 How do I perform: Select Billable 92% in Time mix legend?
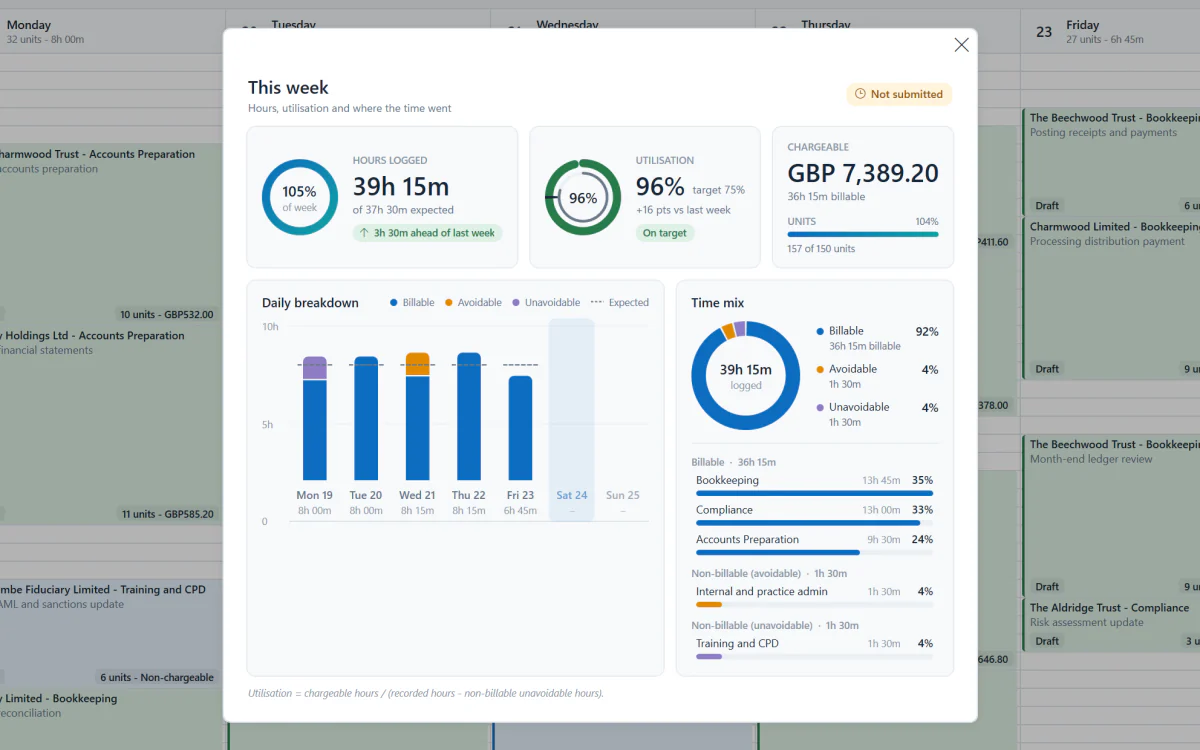tap(878, 338)
